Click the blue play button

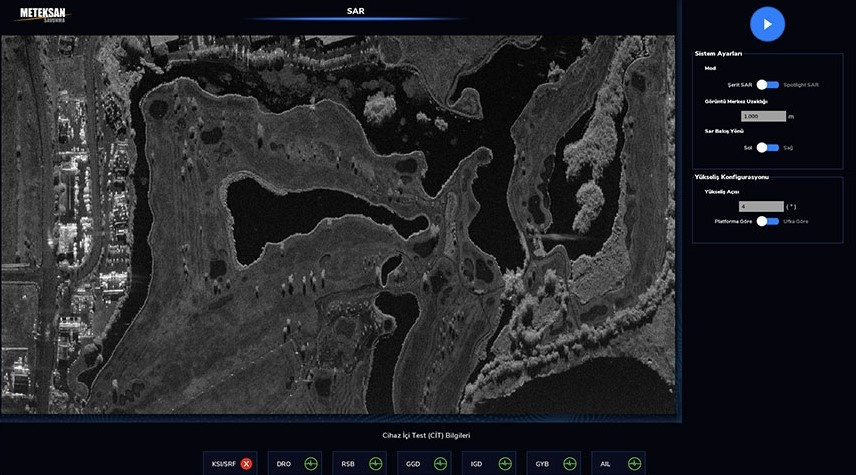(x=767, y=24)
